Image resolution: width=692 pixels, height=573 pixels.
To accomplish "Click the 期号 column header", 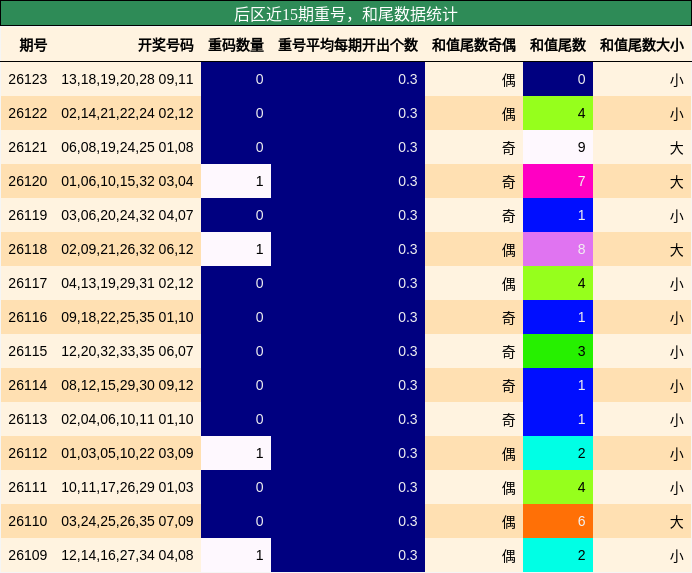I will tap(33, 45).
